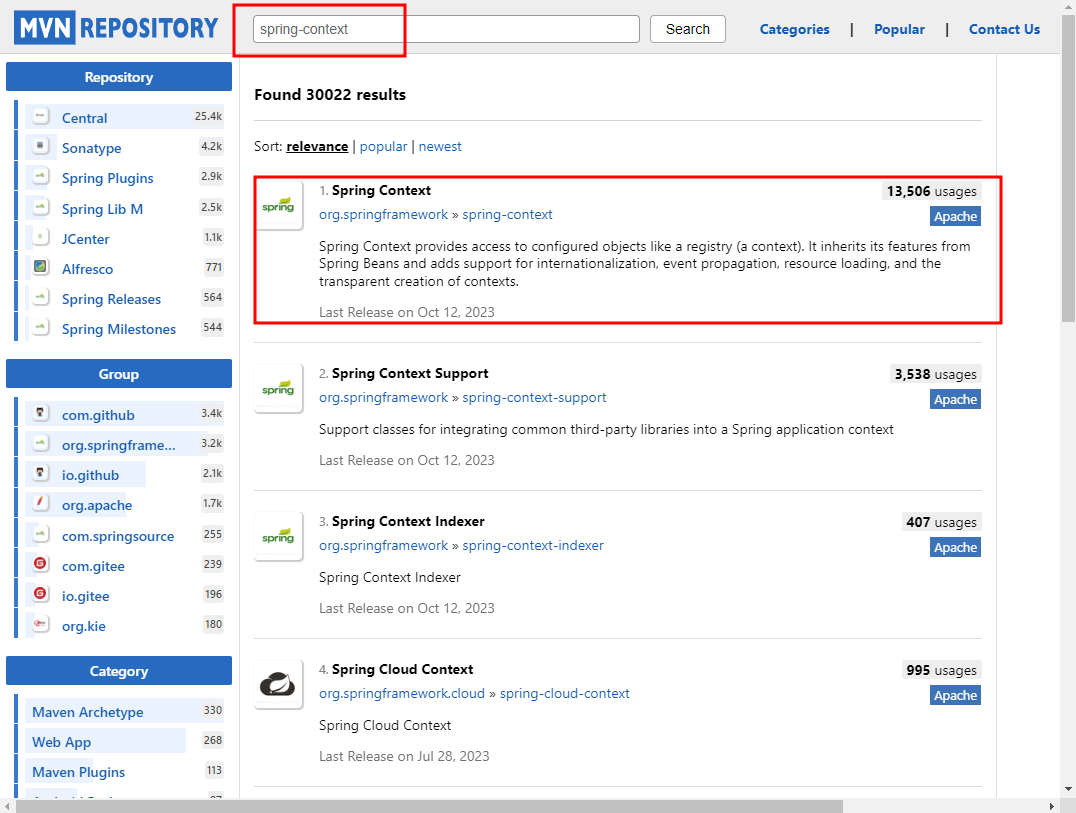Open the Spring Context Indexer title
Image resolution: width=1076 pixels, height=813 pixels.
pos(408,521)
